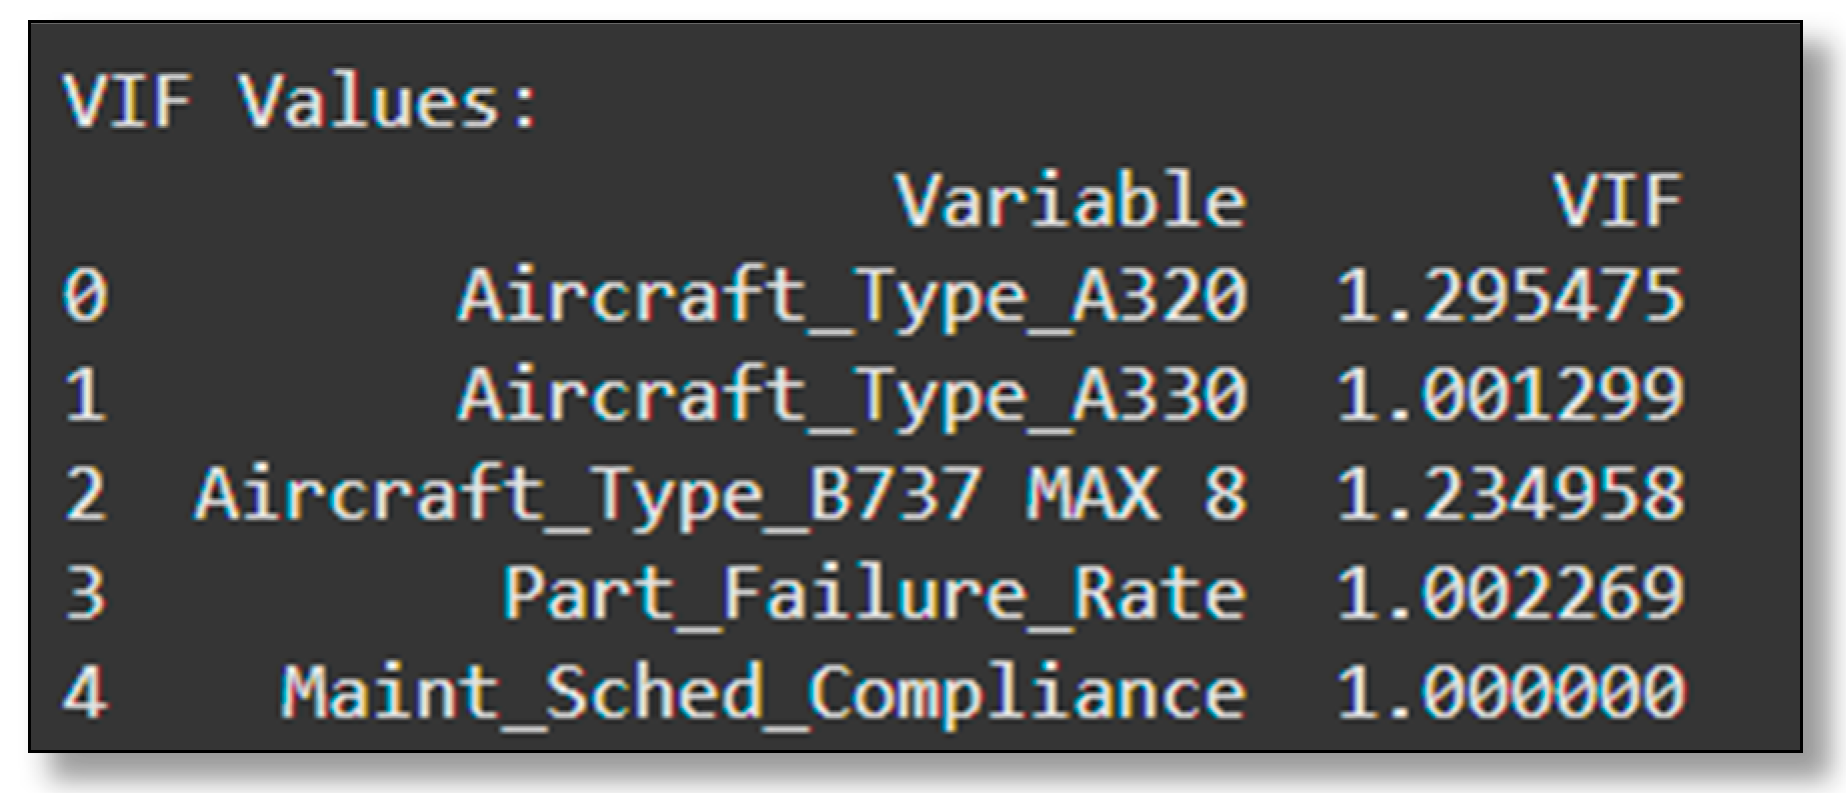Click row index 2
Screen dimensions: 1846x793
tap(85, 494)
